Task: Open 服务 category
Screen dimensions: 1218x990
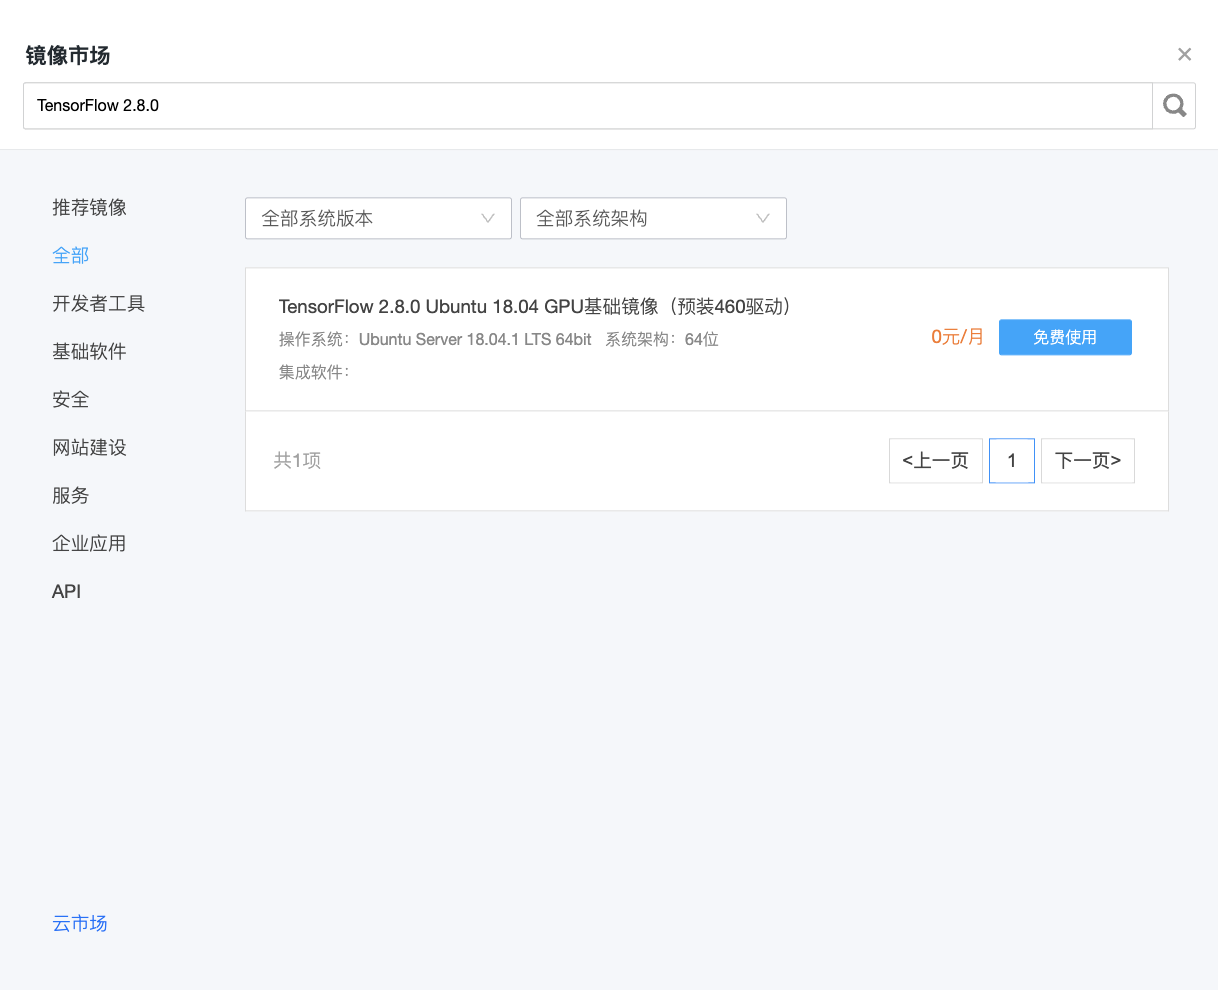Action: click(x=71, y=495)
